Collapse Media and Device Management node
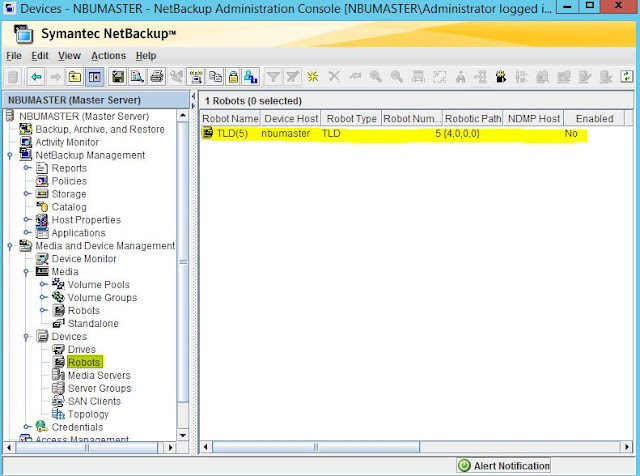 click(x=10, y=246)
